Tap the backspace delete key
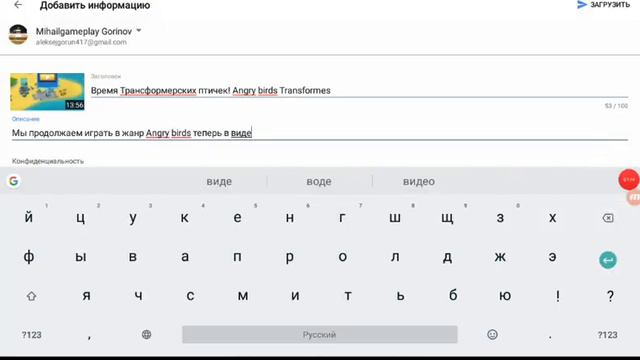 [608, 218]
